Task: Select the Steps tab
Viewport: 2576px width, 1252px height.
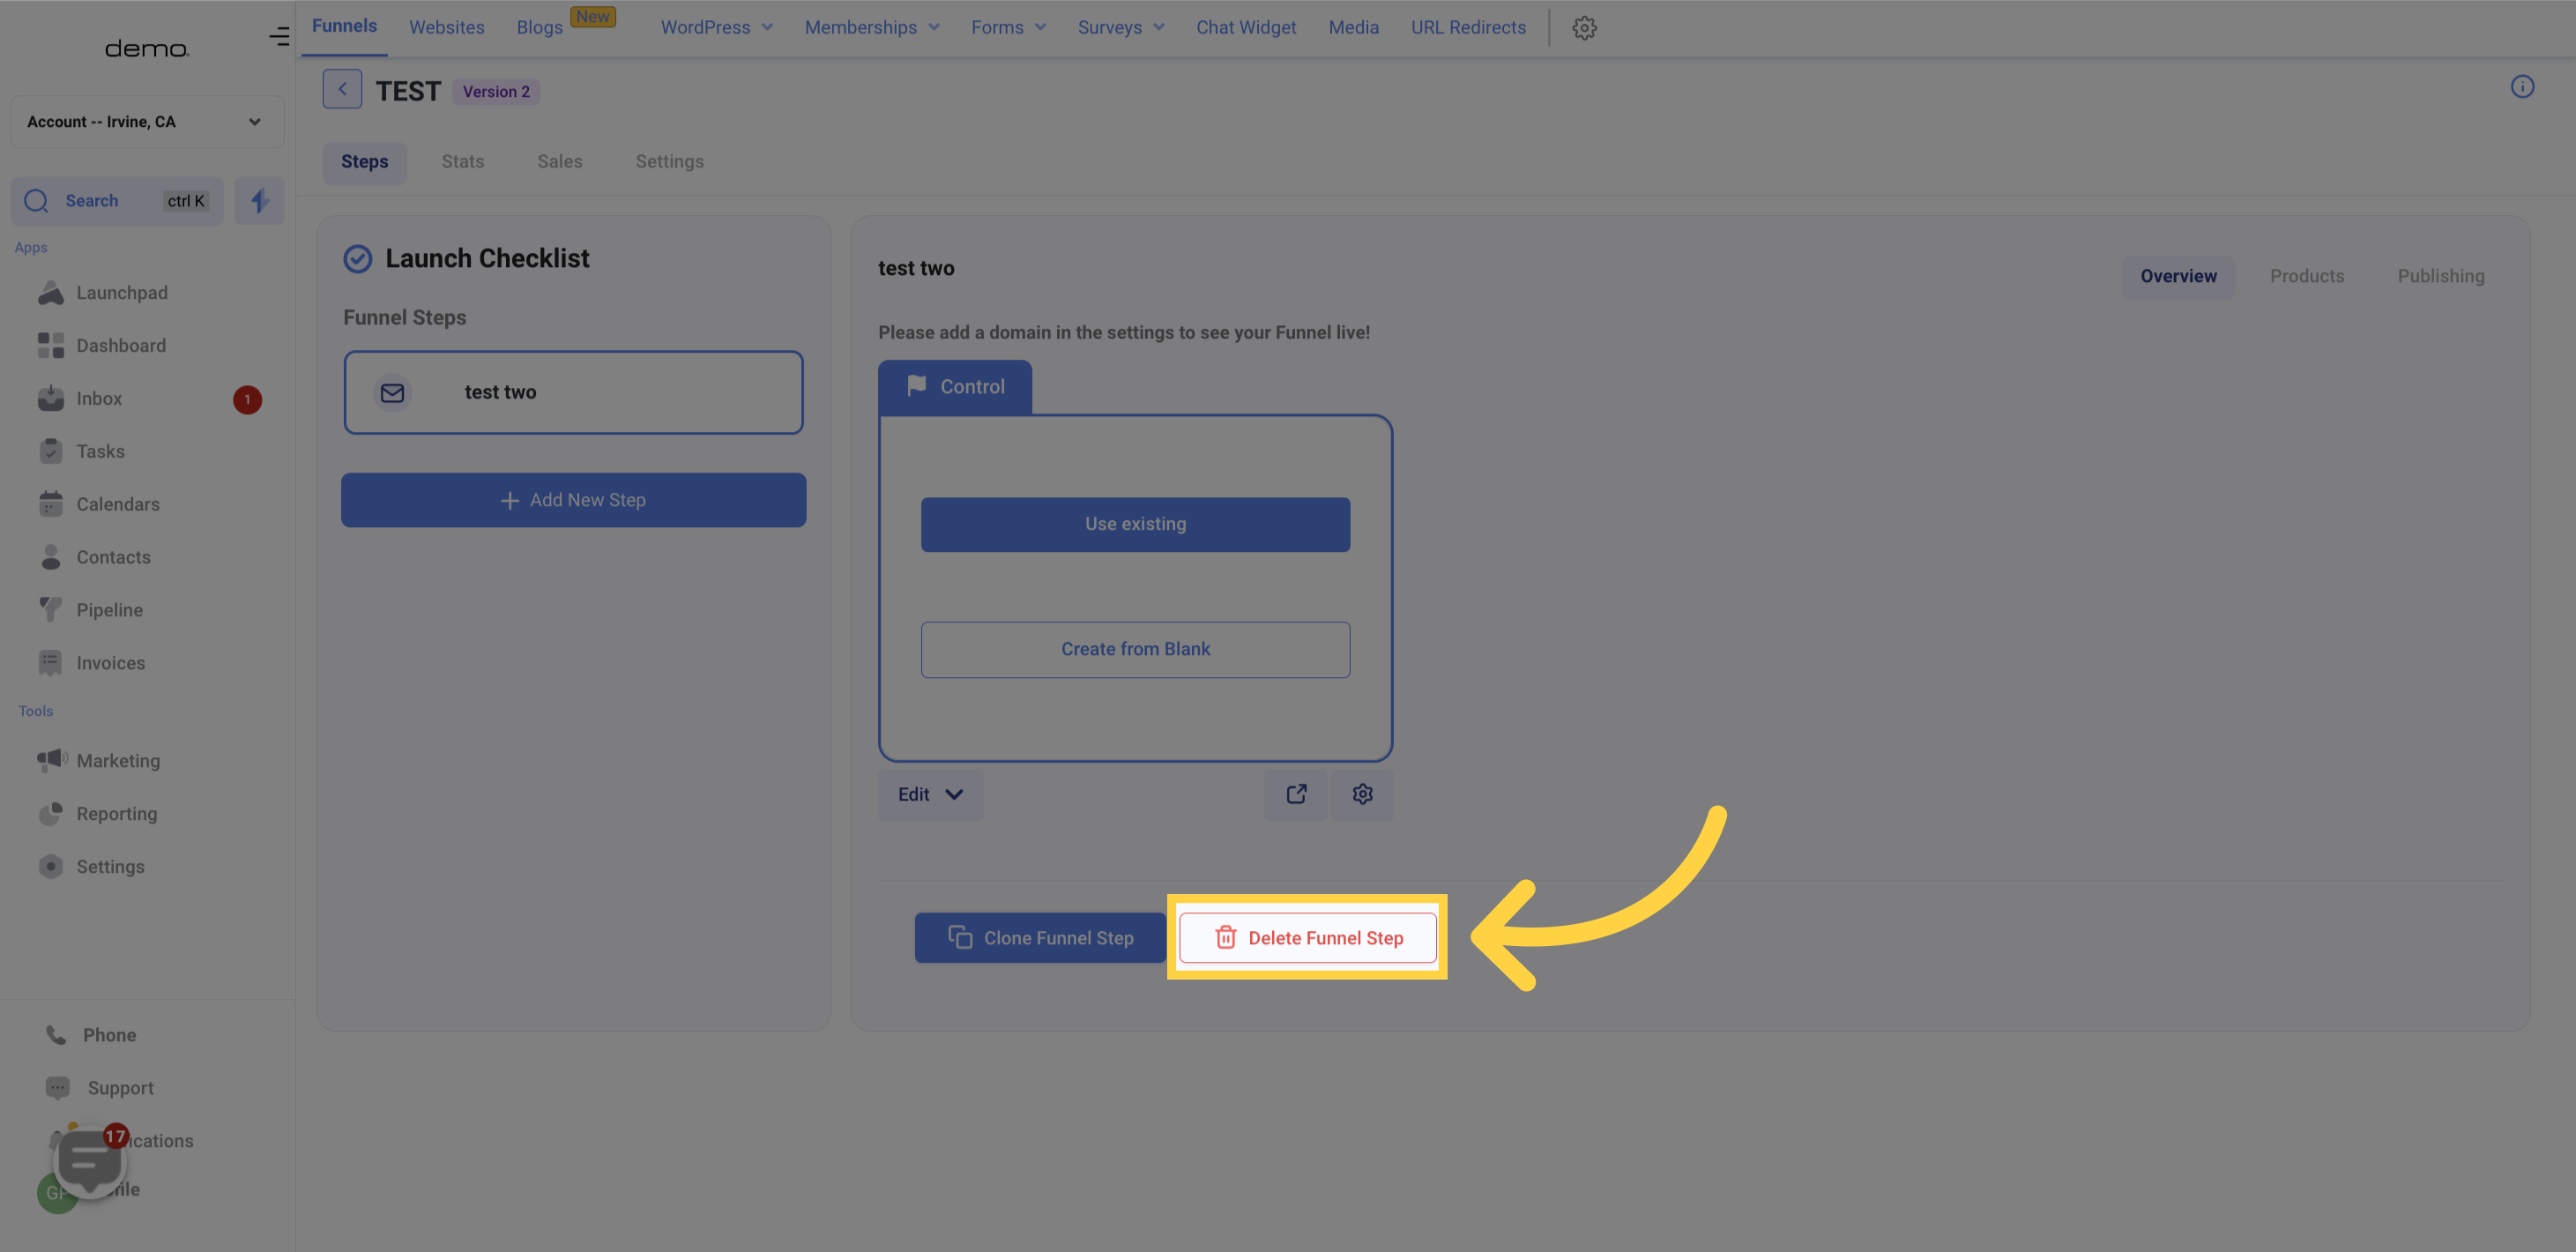Action: click(363, 162)
